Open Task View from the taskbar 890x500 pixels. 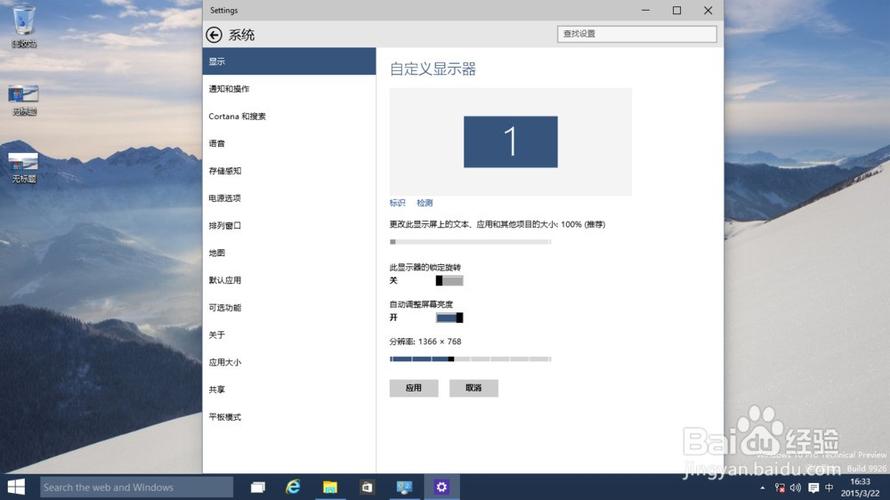click(258, 487)
